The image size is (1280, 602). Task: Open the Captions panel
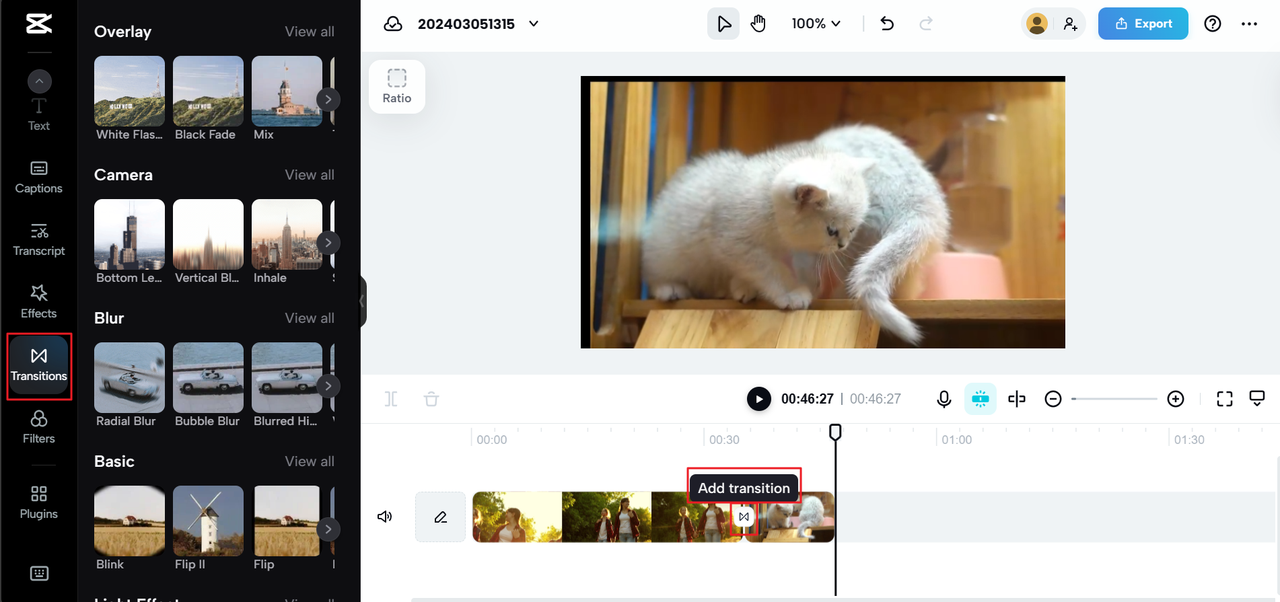pos(38,175)
